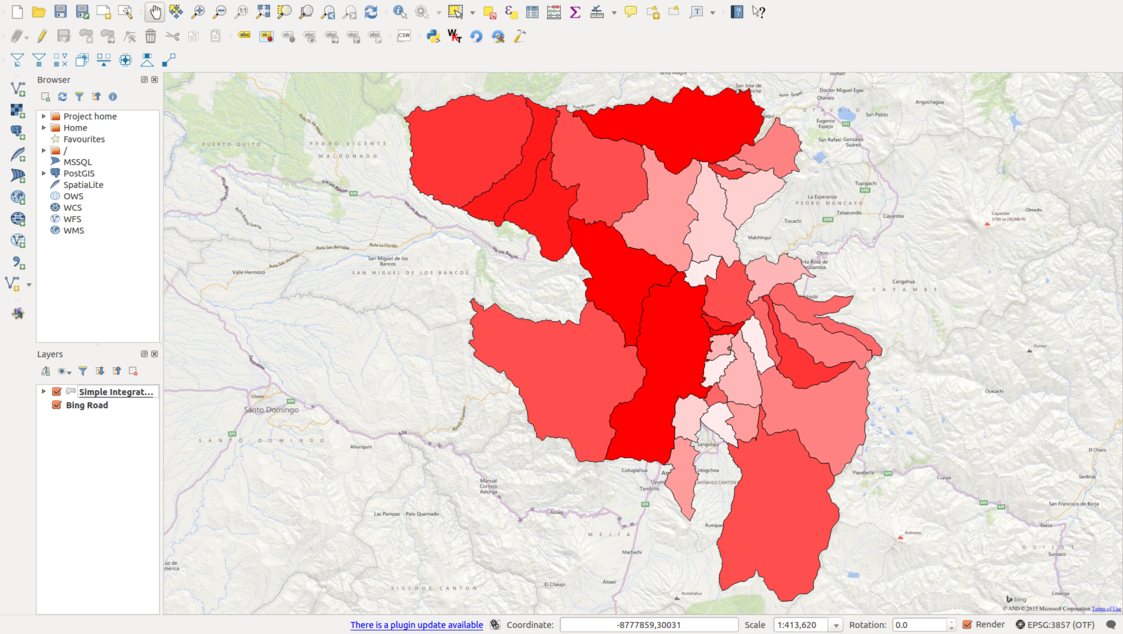Toggle the Render checkbox in status bar
The image size is (1123, 634).
pyautogui.click(x=967, y=625)
